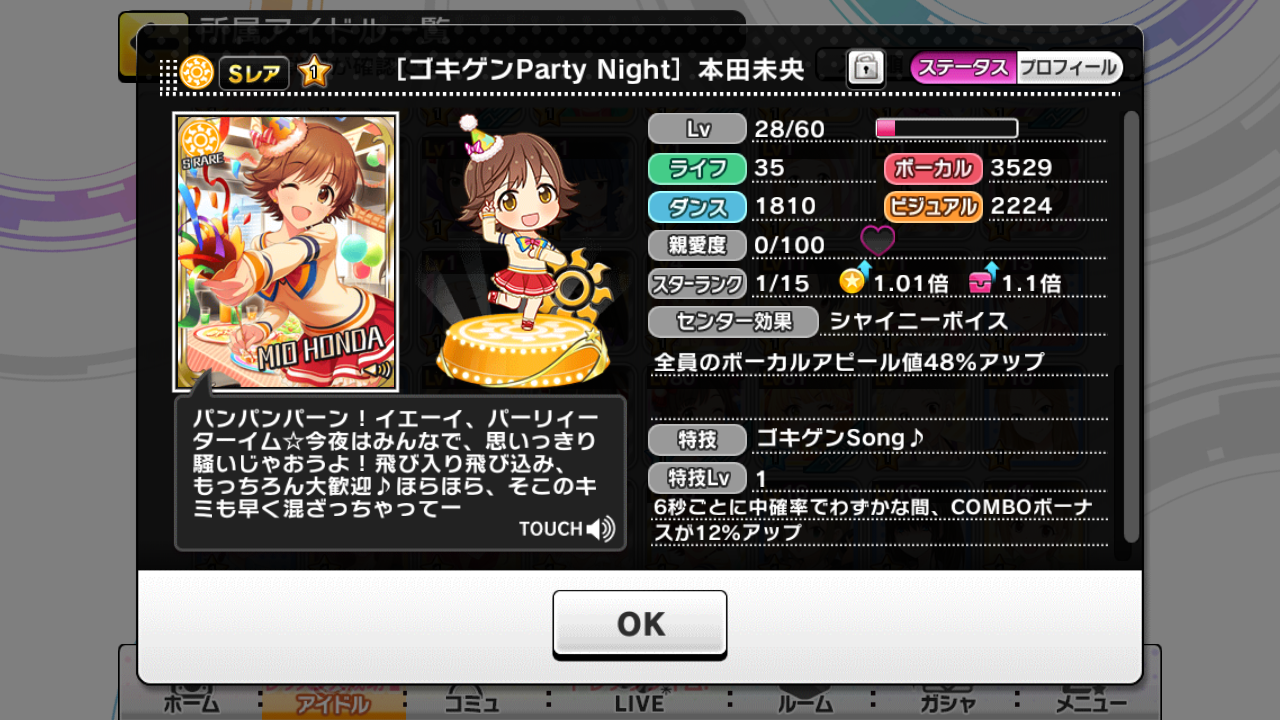Click the 特技 skill label

(x=697, y=439)
